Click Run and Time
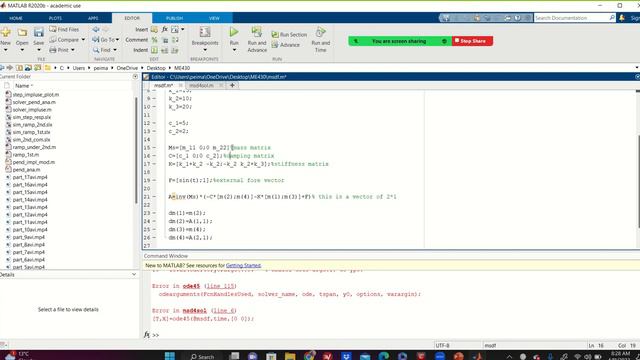This screenshot has width=640, height=360. click(320, 39)
